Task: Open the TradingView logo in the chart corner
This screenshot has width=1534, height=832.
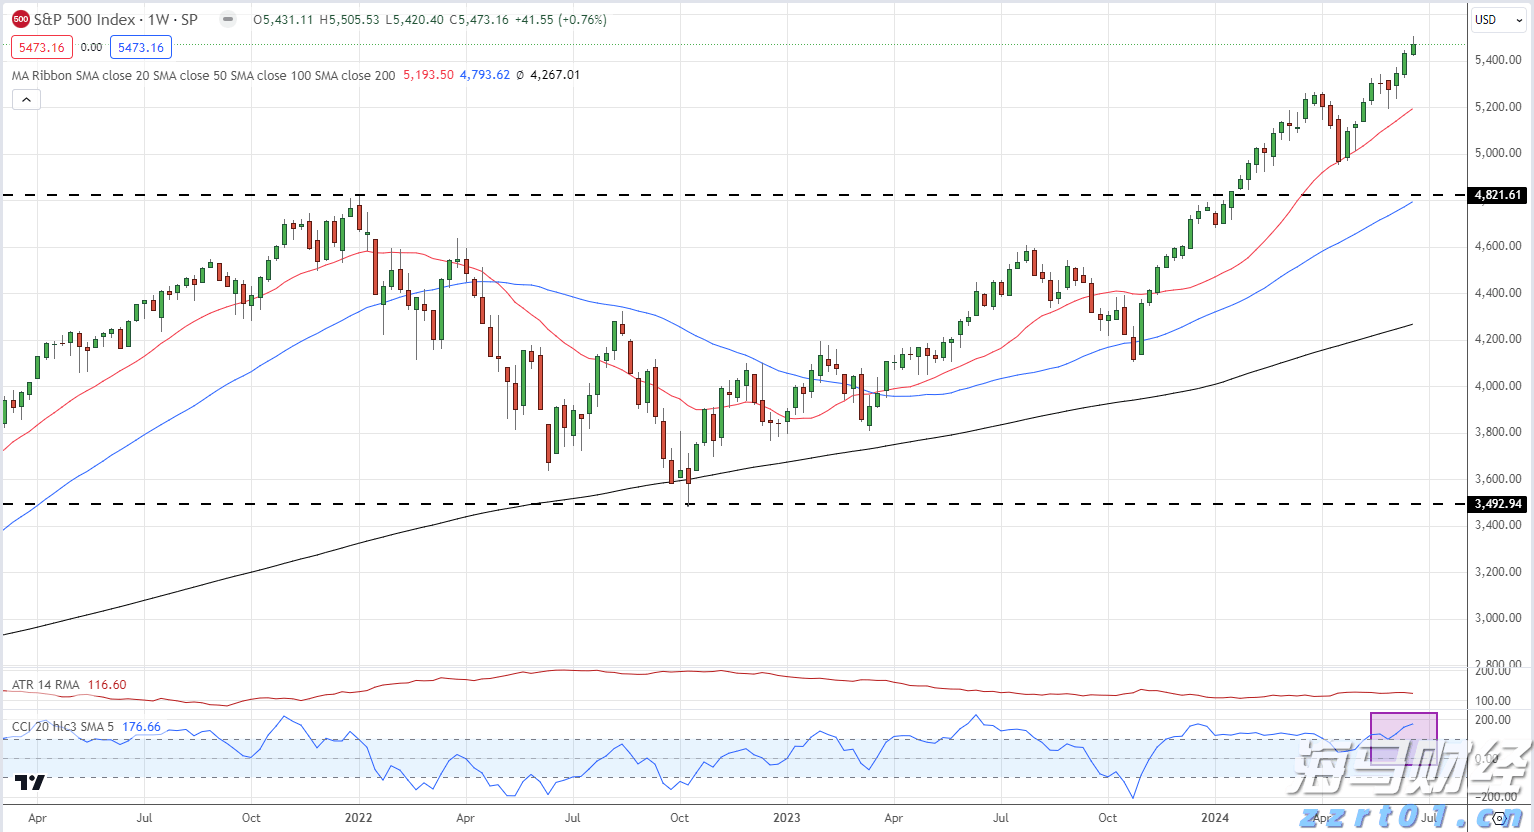Action: click(31, 782)
